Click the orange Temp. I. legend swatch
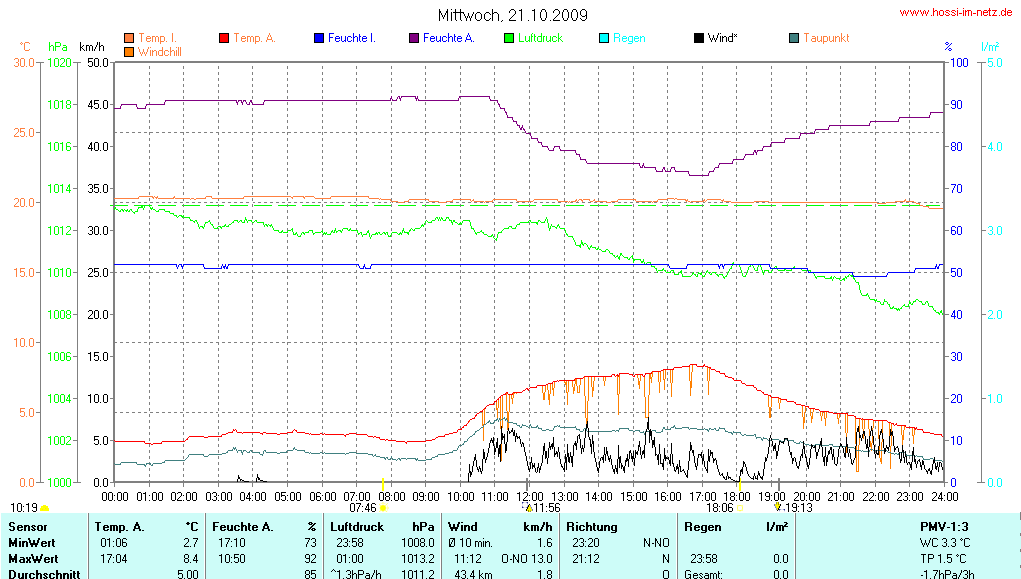Image resolution: width=1021 pixels, height=579 pixels. point(129,39)
